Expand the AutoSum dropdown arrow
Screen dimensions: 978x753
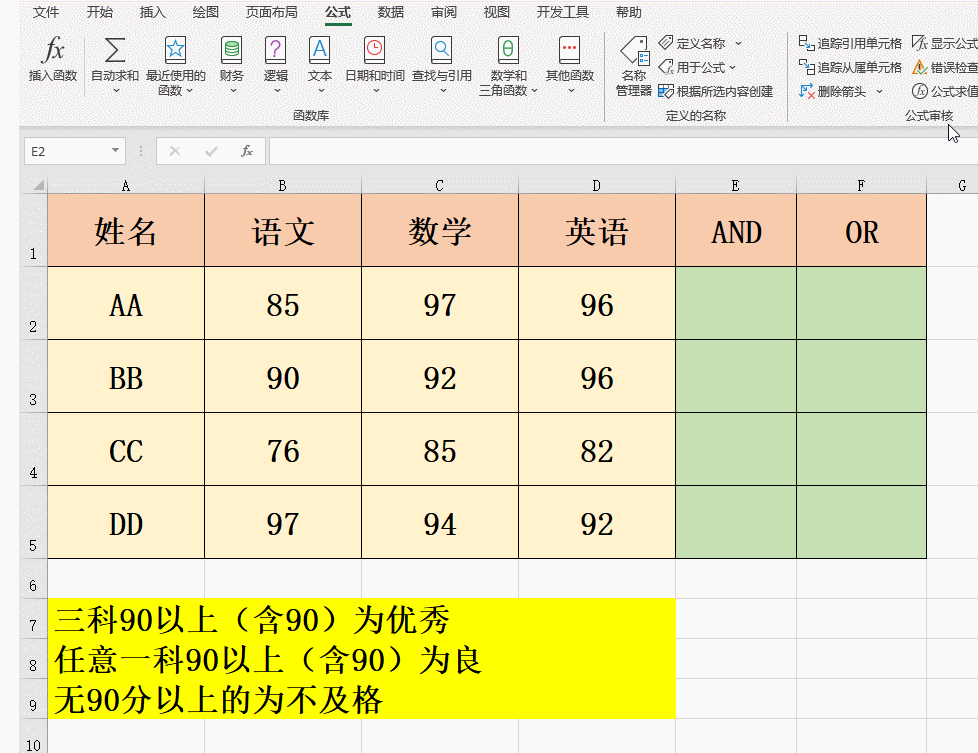115,91
